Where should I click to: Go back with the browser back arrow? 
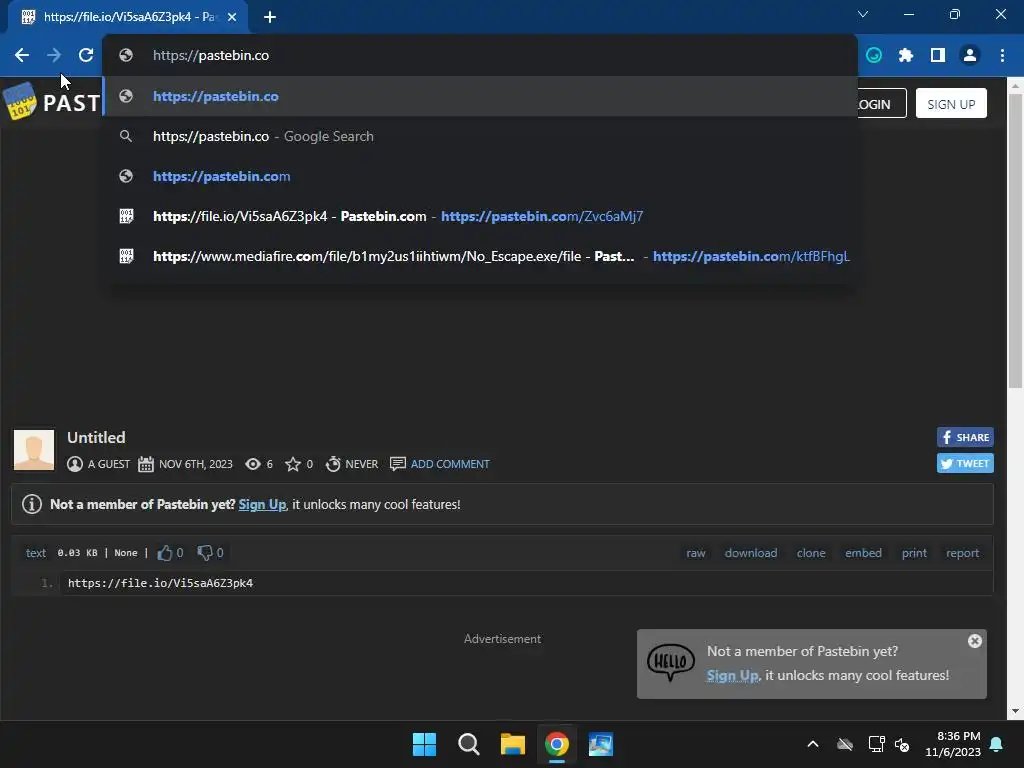(x=22, y=56)
